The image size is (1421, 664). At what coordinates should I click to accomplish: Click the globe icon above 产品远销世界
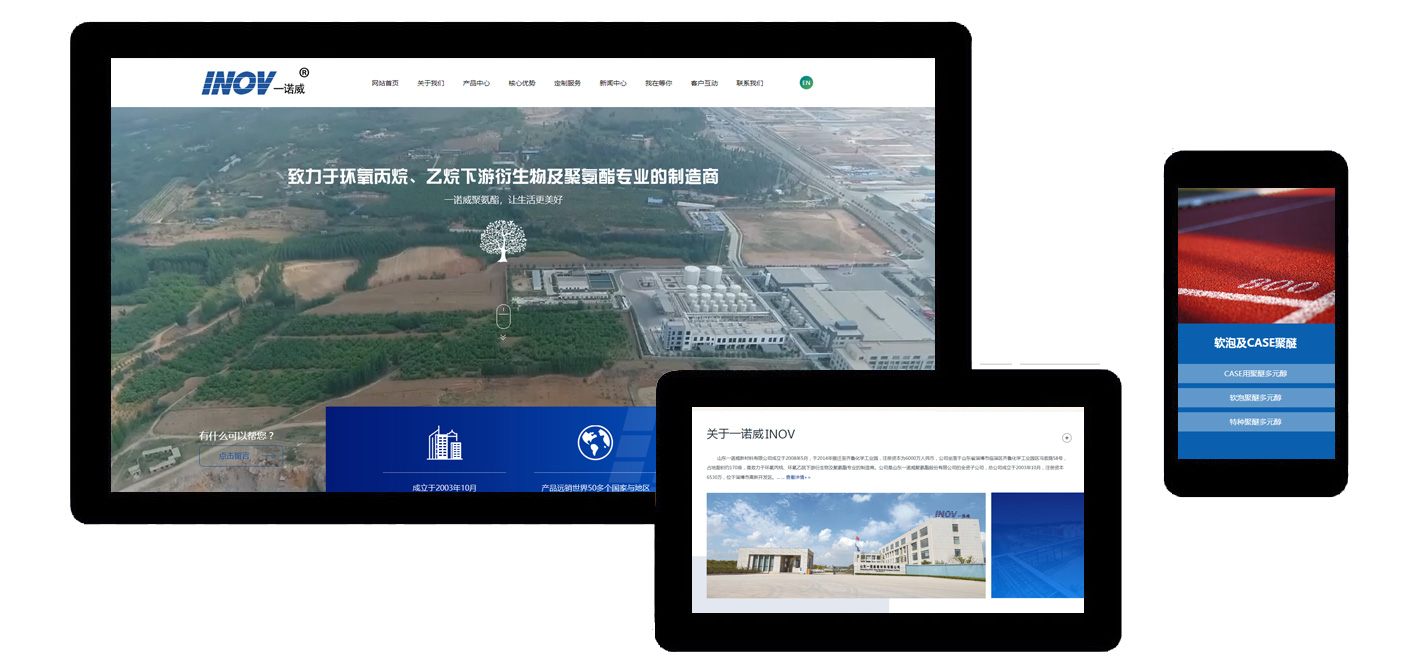[x=595, y=442]
